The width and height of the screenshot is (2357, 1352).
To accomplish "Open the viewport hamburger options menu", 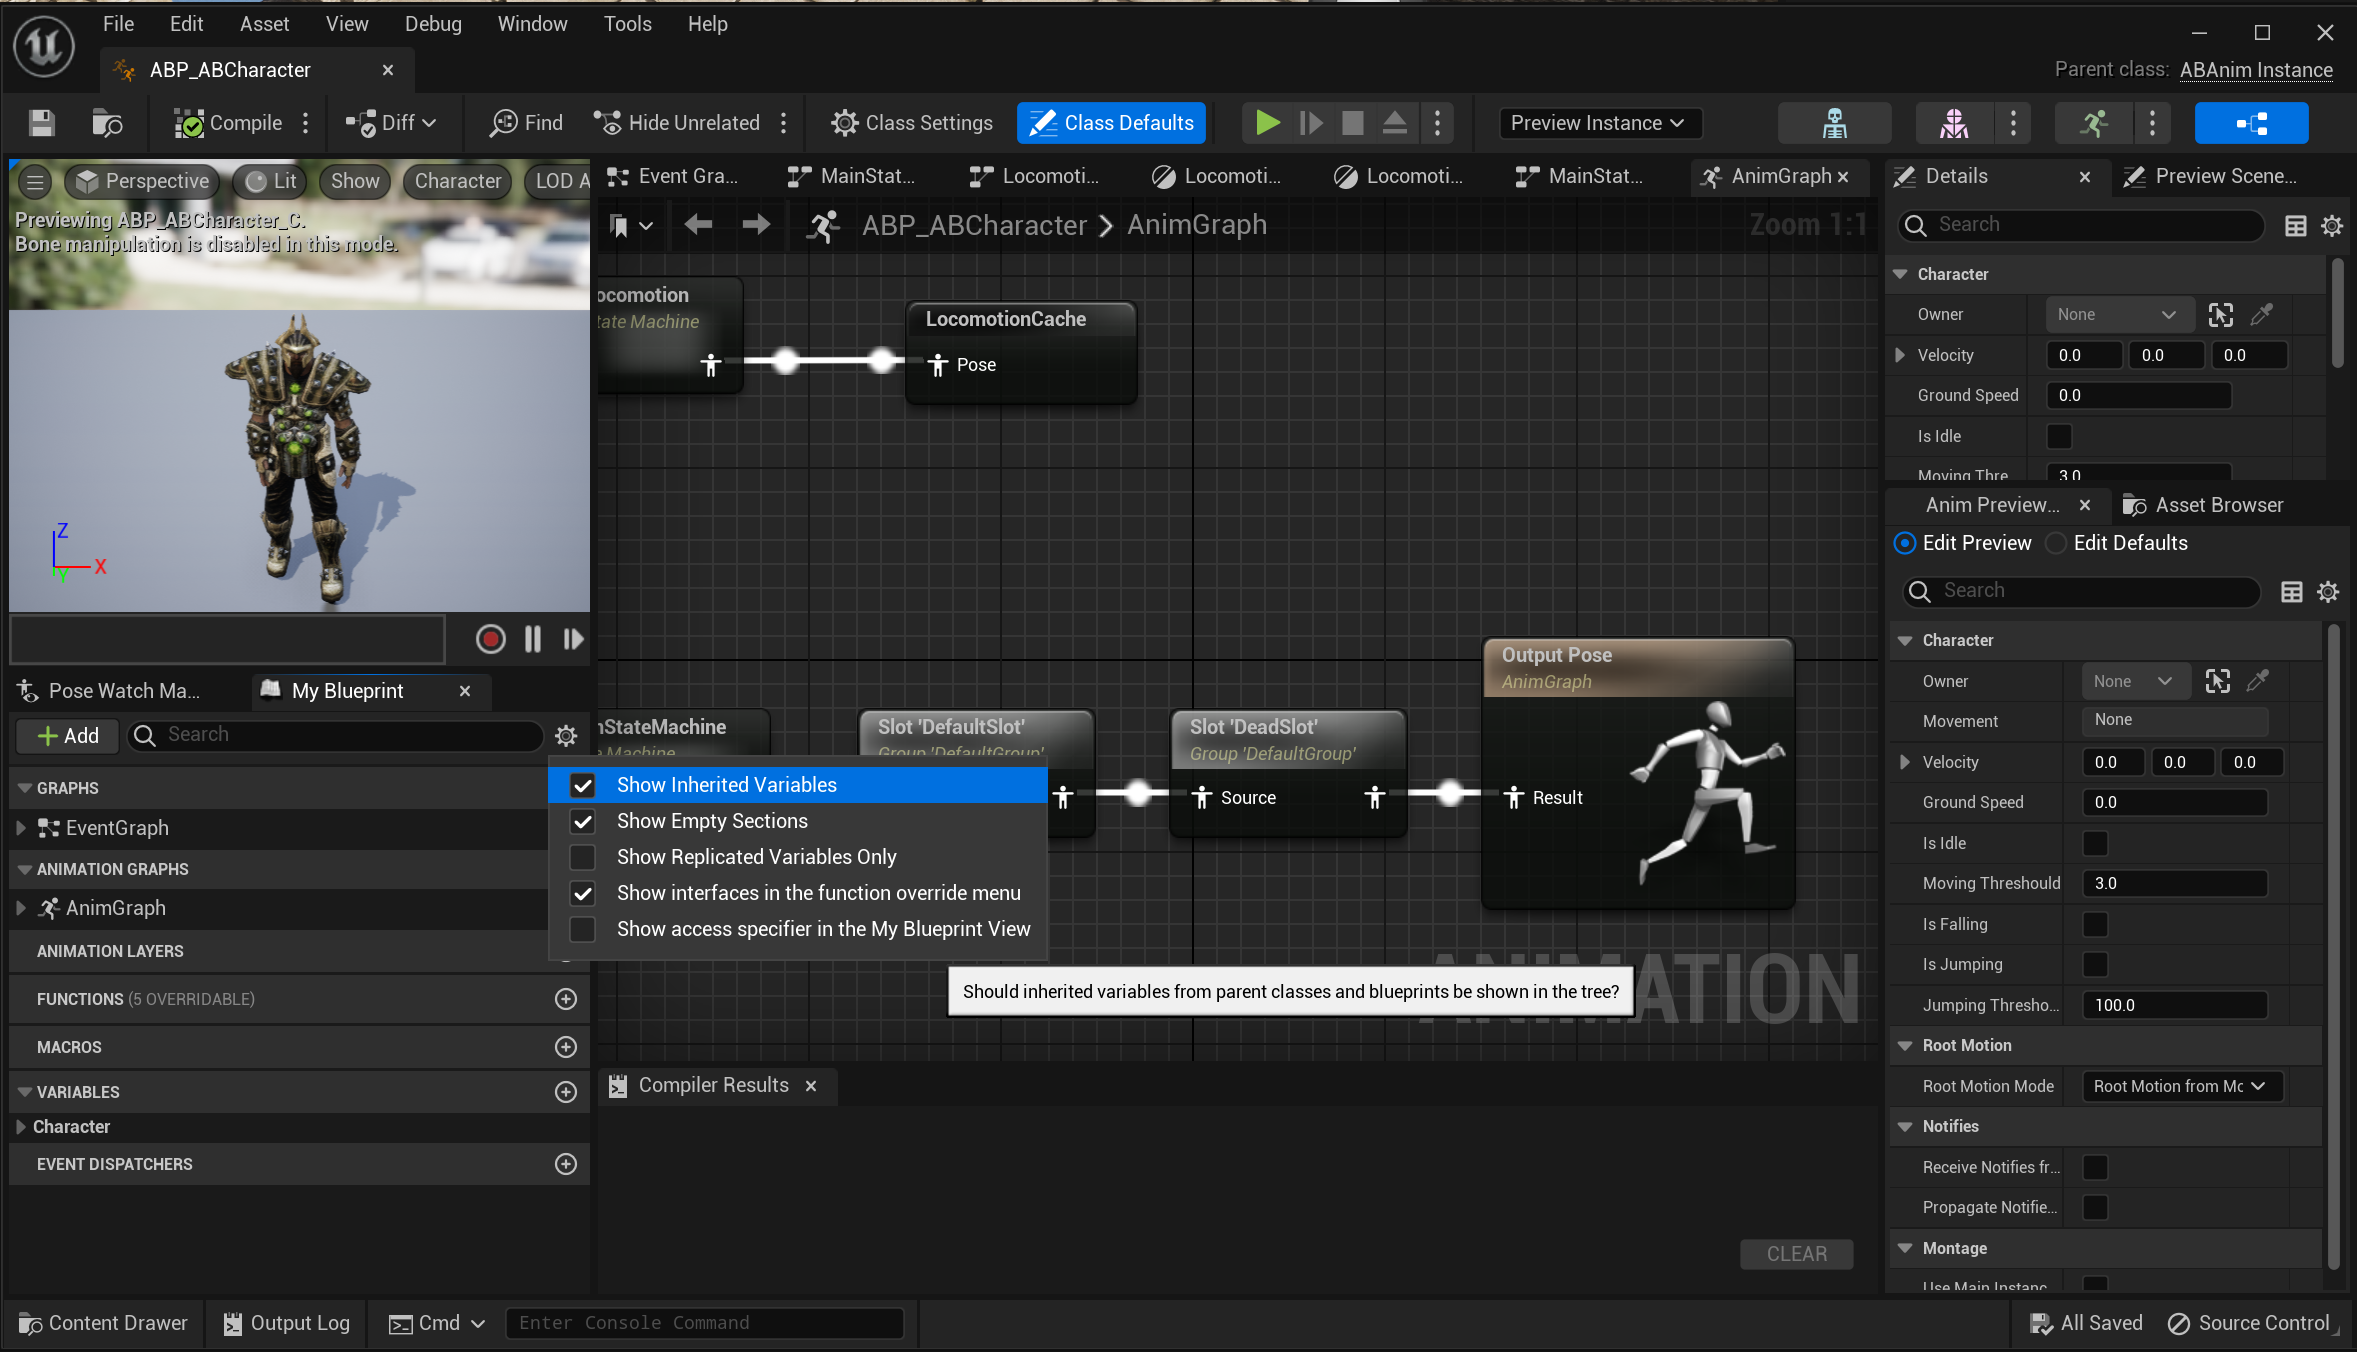I will click(35, 181).
